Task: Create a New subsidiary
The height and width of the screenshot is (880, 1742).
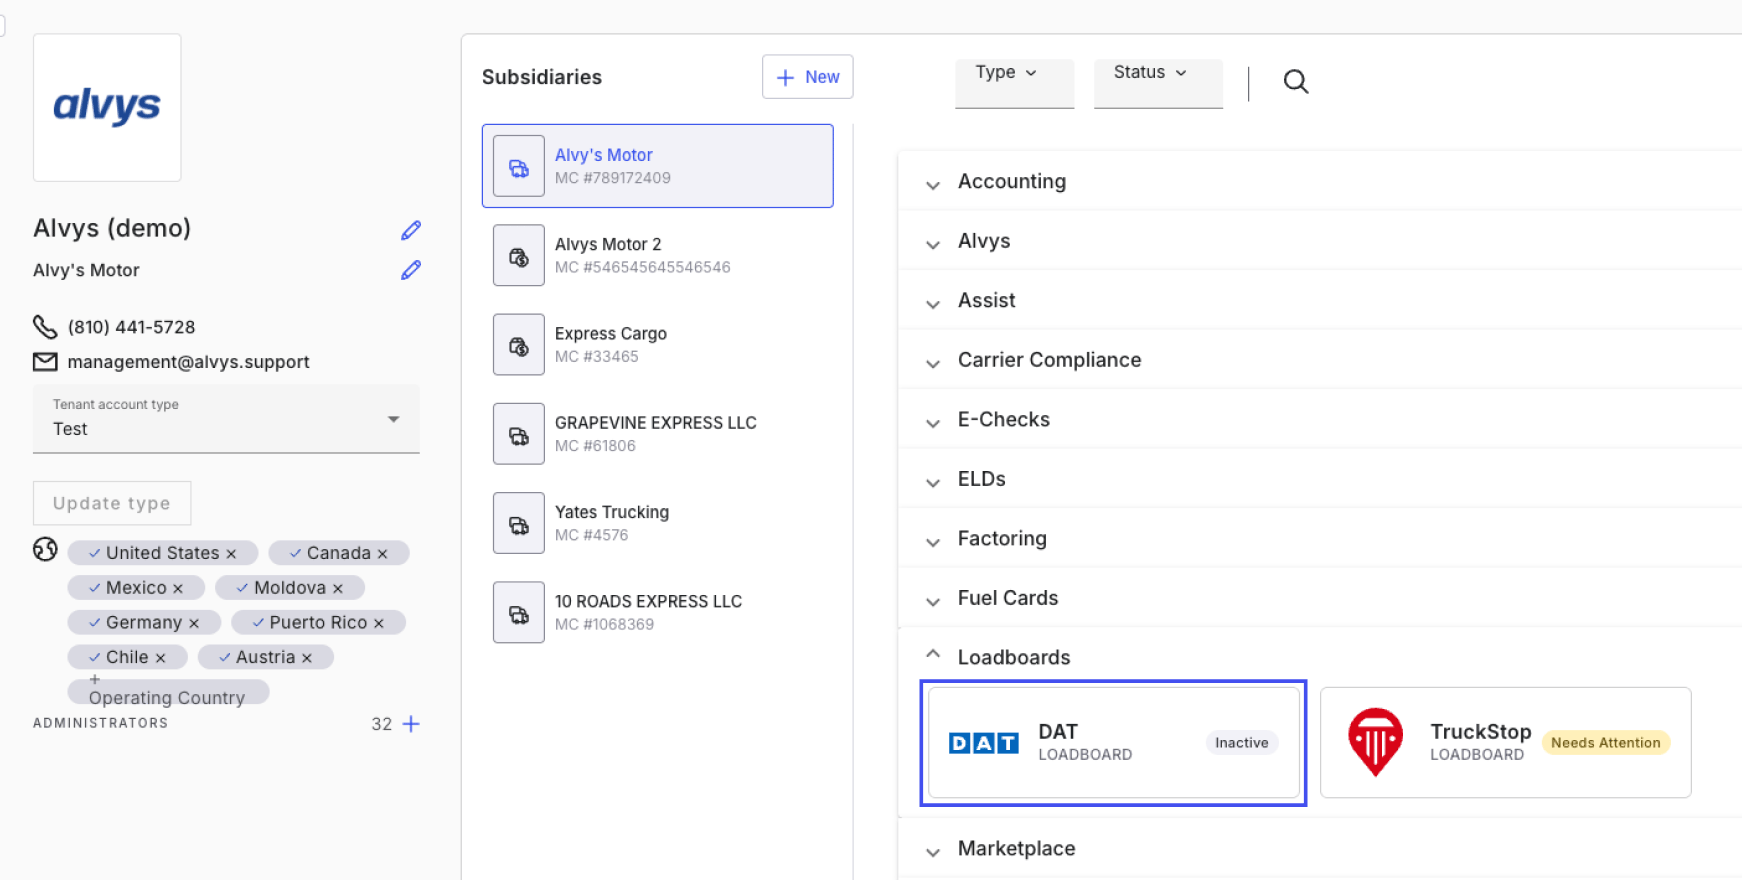Action: pos(808,77)
